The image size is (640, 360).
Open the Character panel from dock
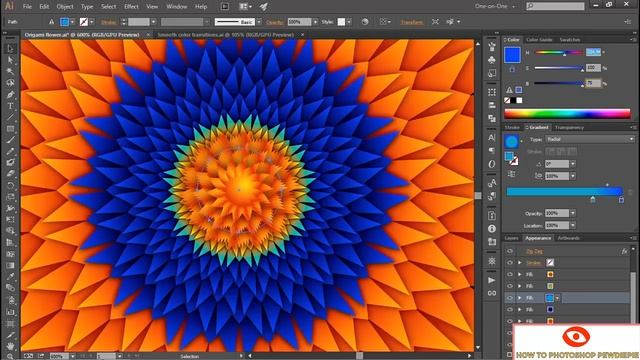tap(492, 138)
